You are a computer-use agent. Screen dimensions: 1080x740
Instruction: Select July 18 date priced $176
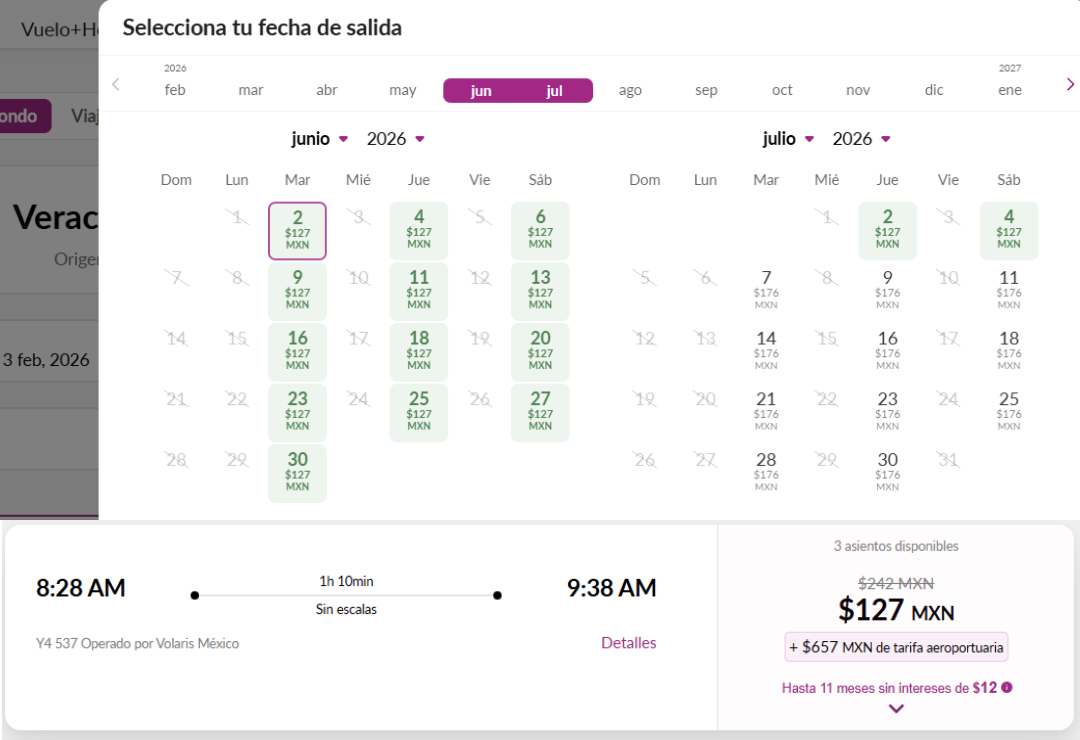(x=1009, y=352)
